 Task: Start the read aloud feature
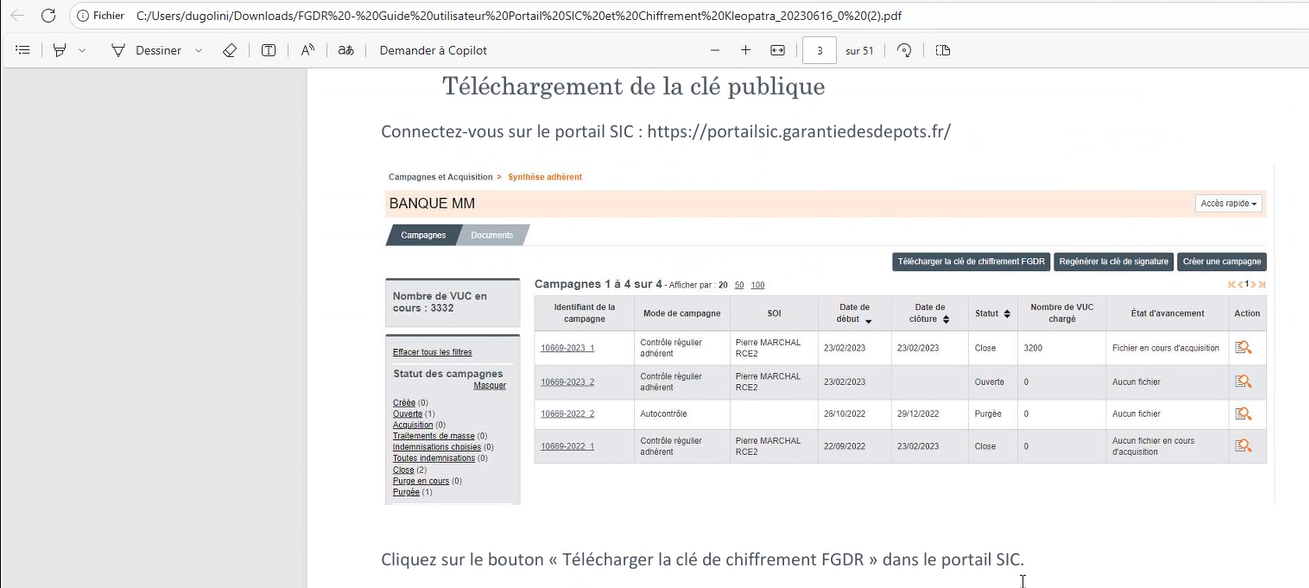click(x=308, y=50)
